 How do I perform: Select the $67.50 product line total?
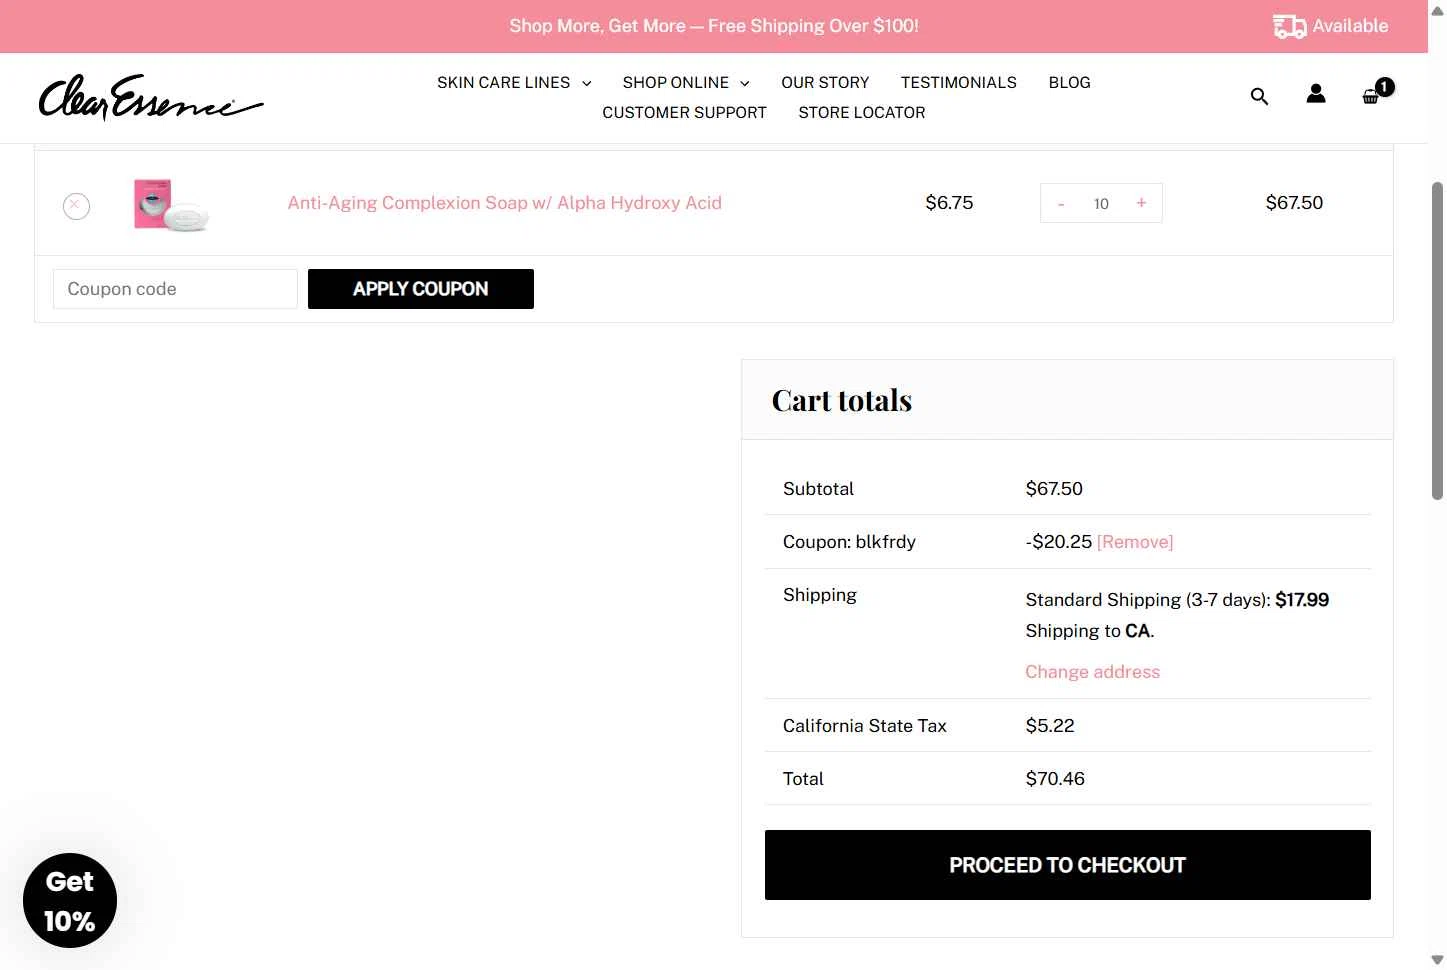tap(1294, 203)
